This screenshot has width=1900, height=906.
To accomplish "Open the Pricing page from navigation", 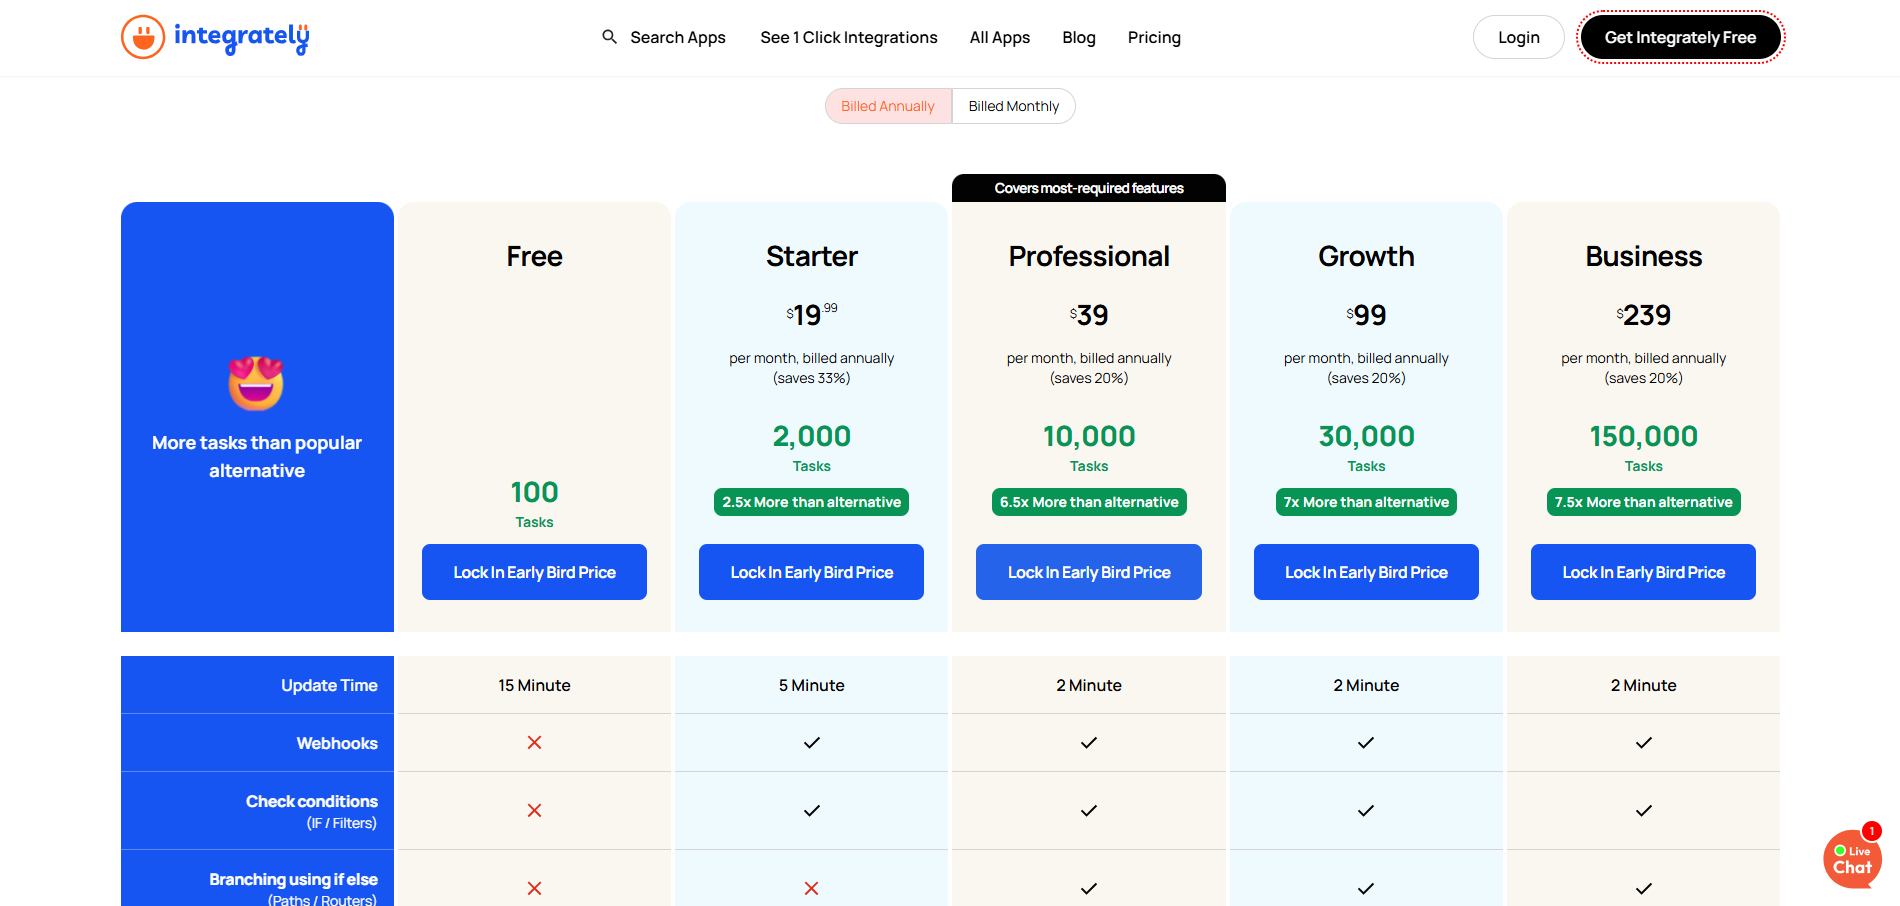I will (1154, 37).
